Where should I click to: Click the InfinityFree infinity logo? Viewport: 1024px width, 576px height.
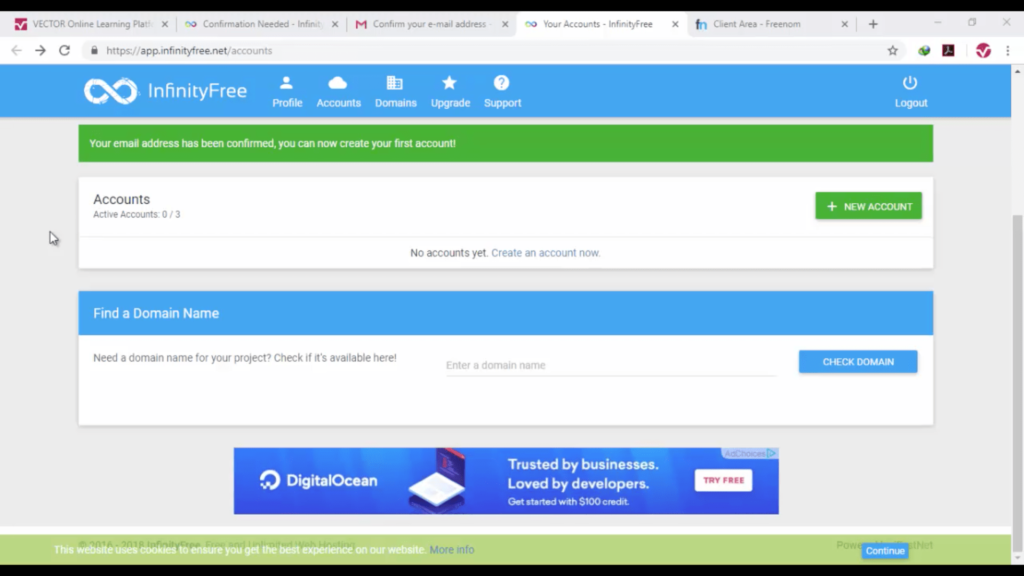click(111, 91)
